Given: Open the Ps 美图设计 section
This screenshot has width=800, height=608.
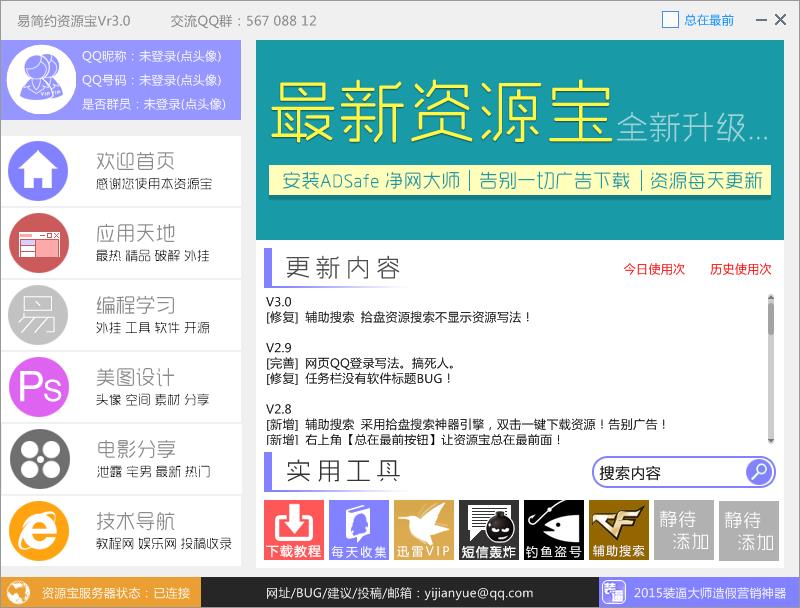Looking at the screenshot, I should coord(38,386).
